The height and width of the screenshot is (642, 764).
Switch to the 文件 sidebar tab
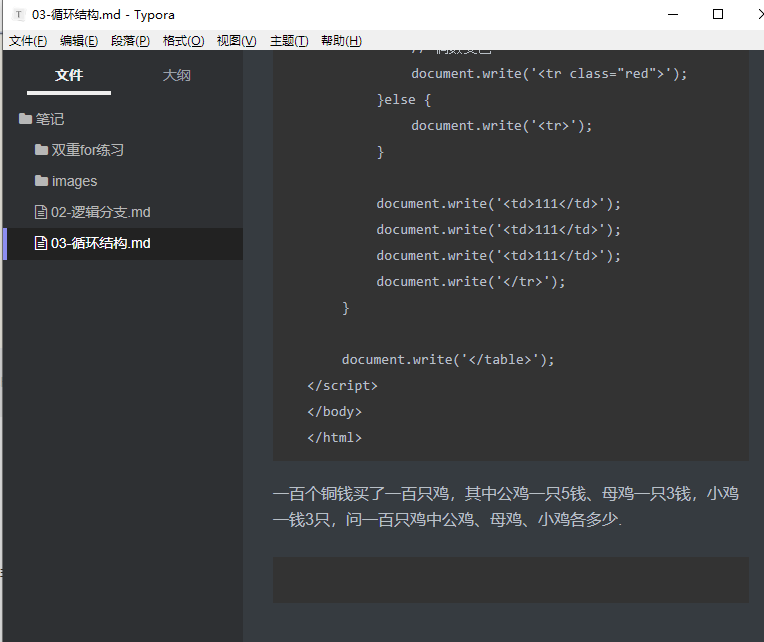69,75
